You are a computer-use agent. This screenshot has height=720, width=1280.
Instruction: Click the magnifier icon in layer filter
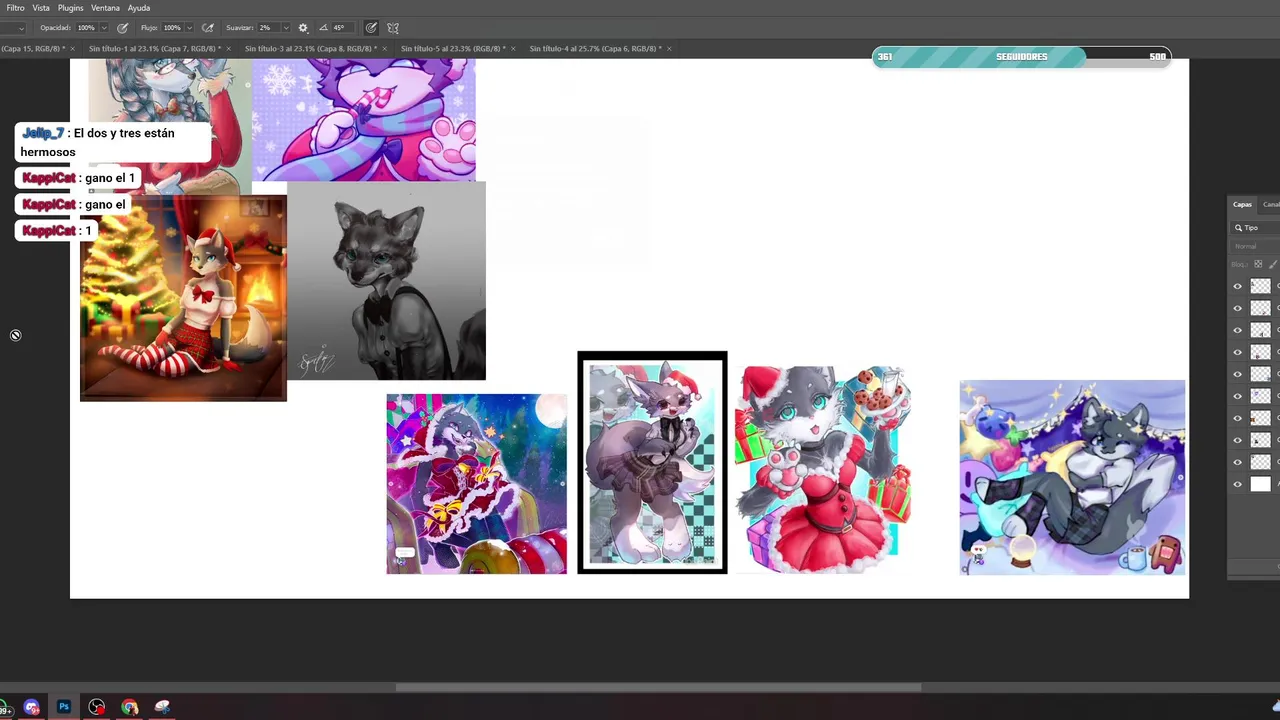click(x=1238, y=228)
